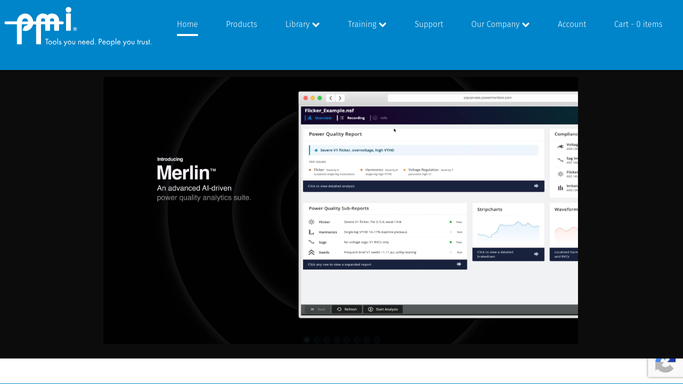Click the Flicker icon in Compliance panel
The height and width of the screenshot is (384, 683).
560,174
